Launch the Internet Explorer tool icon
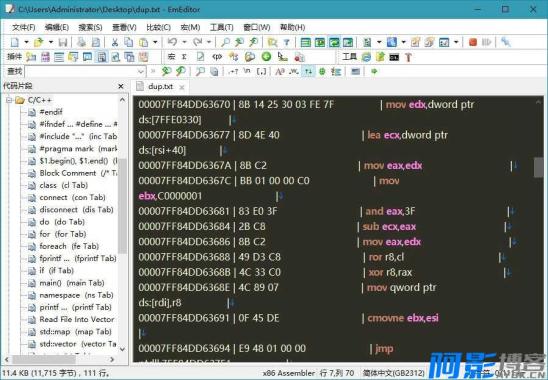Screen dimensions: 548x380 pos(366,57)
